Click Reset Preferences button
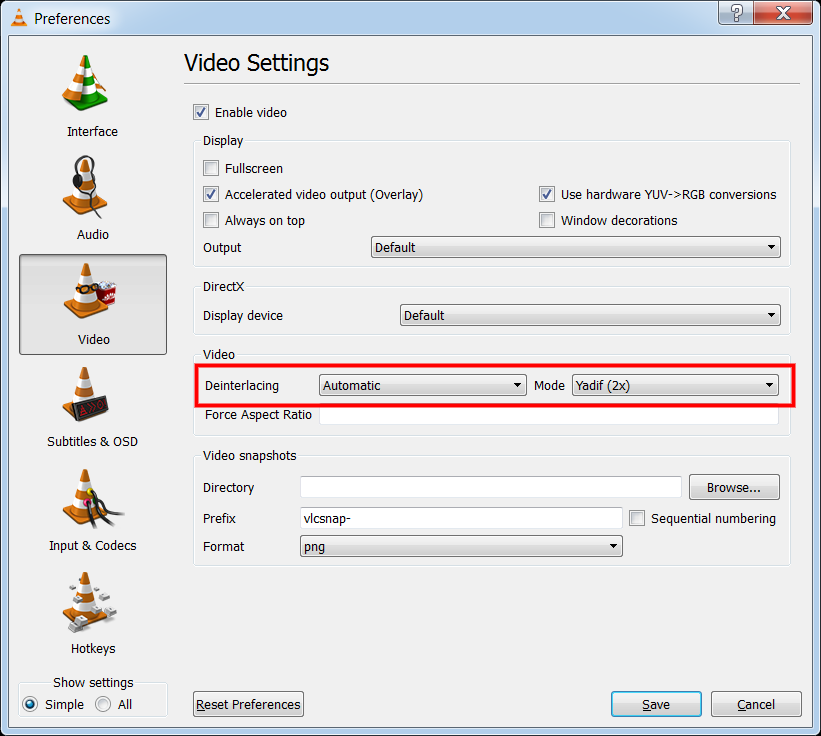 coord(248,704)
